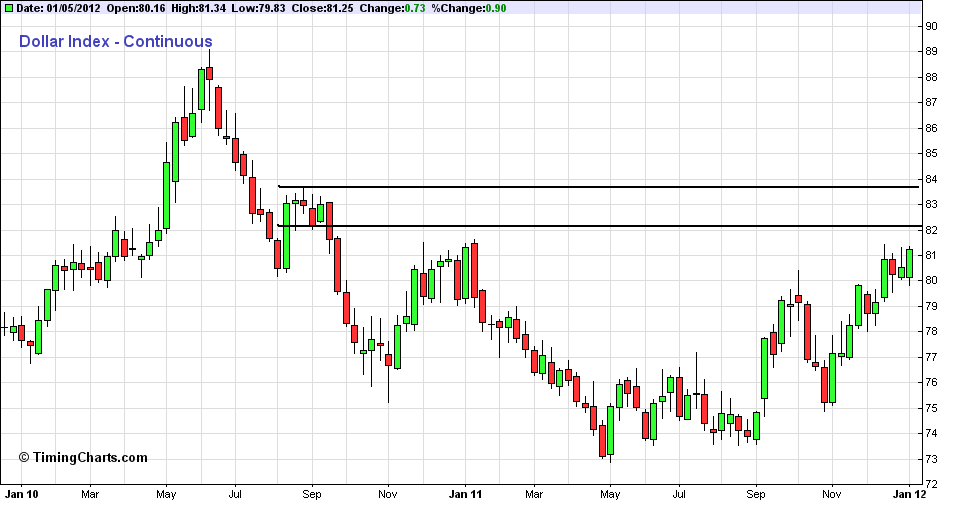Click the green candle legend square
968x520 pixels.
8,8
